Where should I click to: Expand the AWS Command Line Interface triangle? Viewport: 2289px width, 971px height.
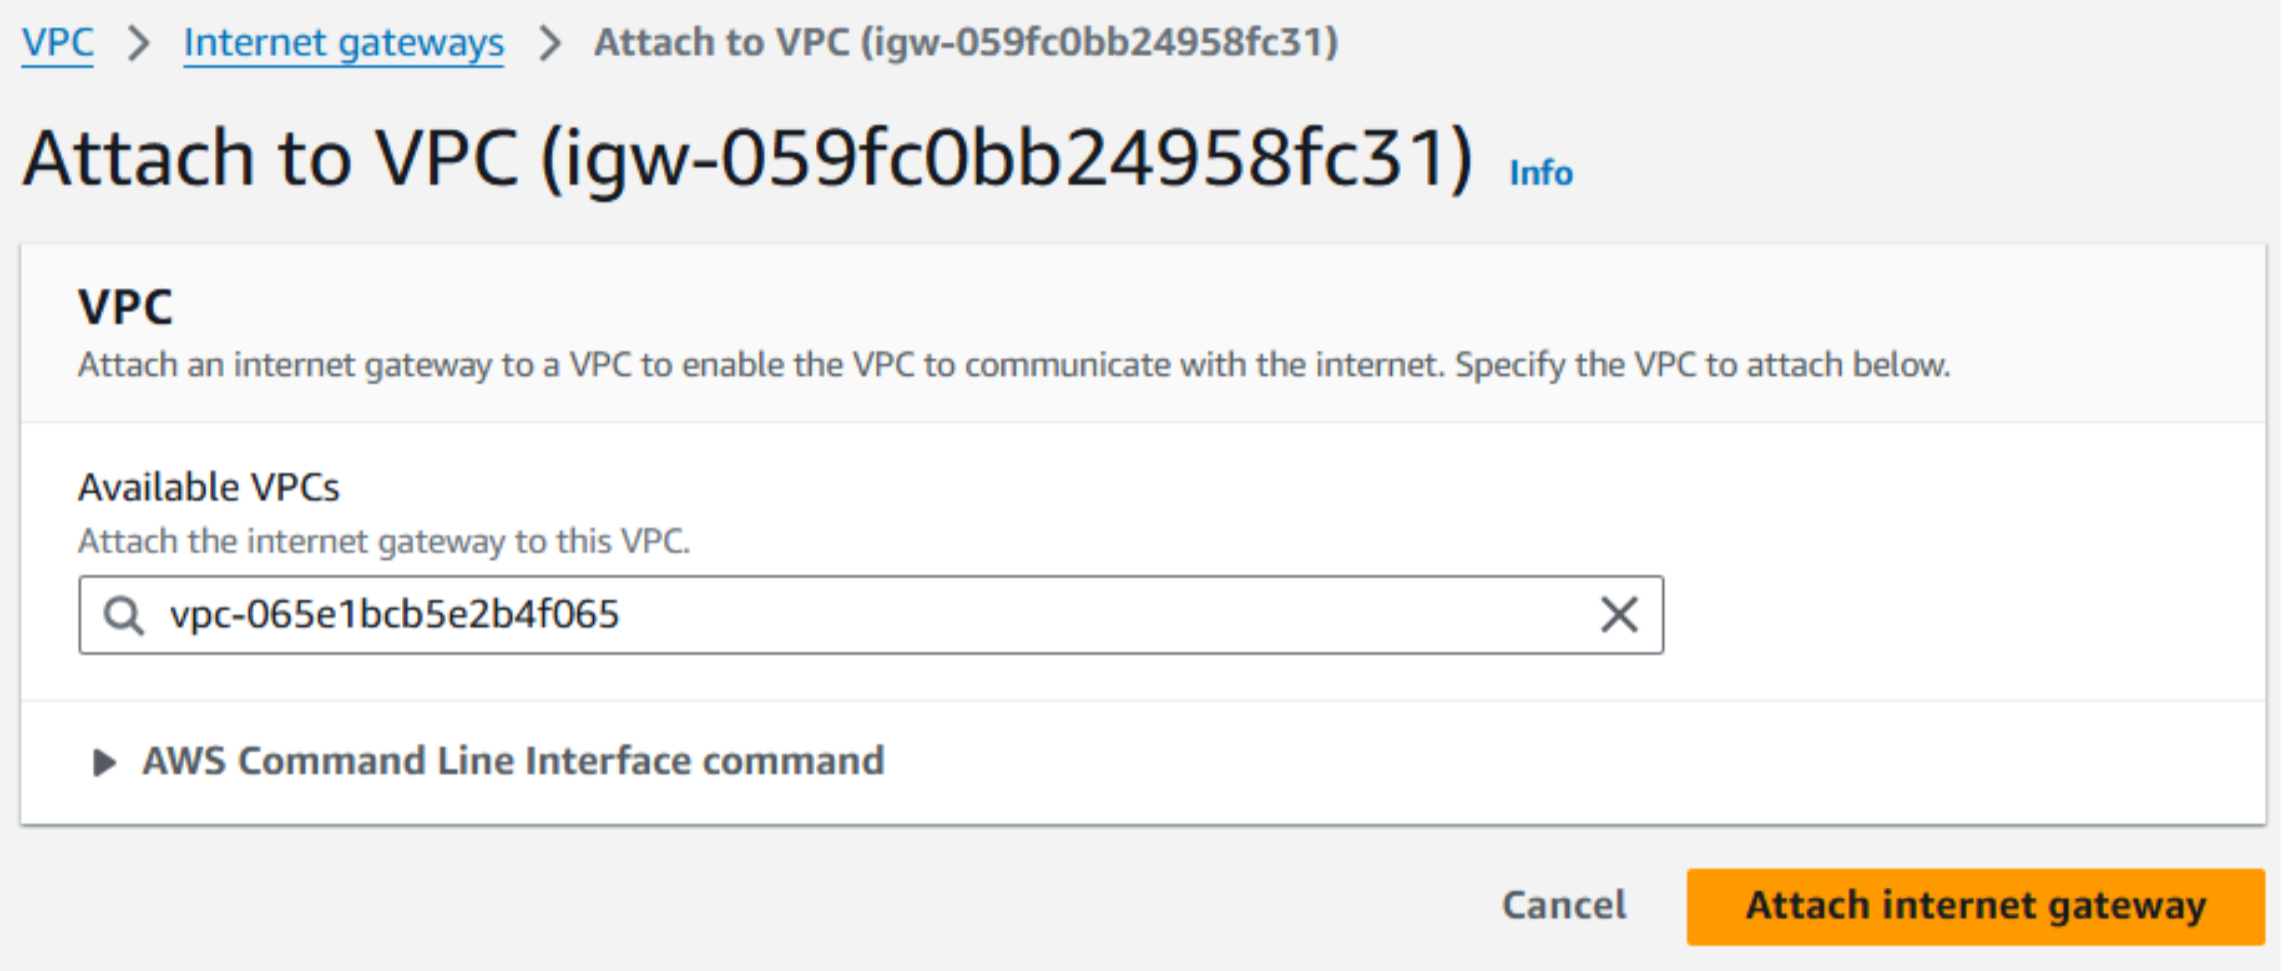point(103,763)
